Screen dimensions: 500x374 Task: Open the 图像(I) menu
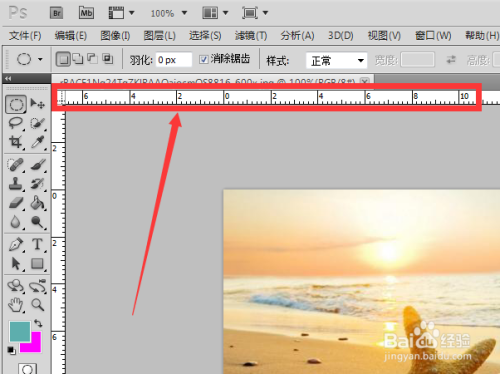[x=115, y=35]
